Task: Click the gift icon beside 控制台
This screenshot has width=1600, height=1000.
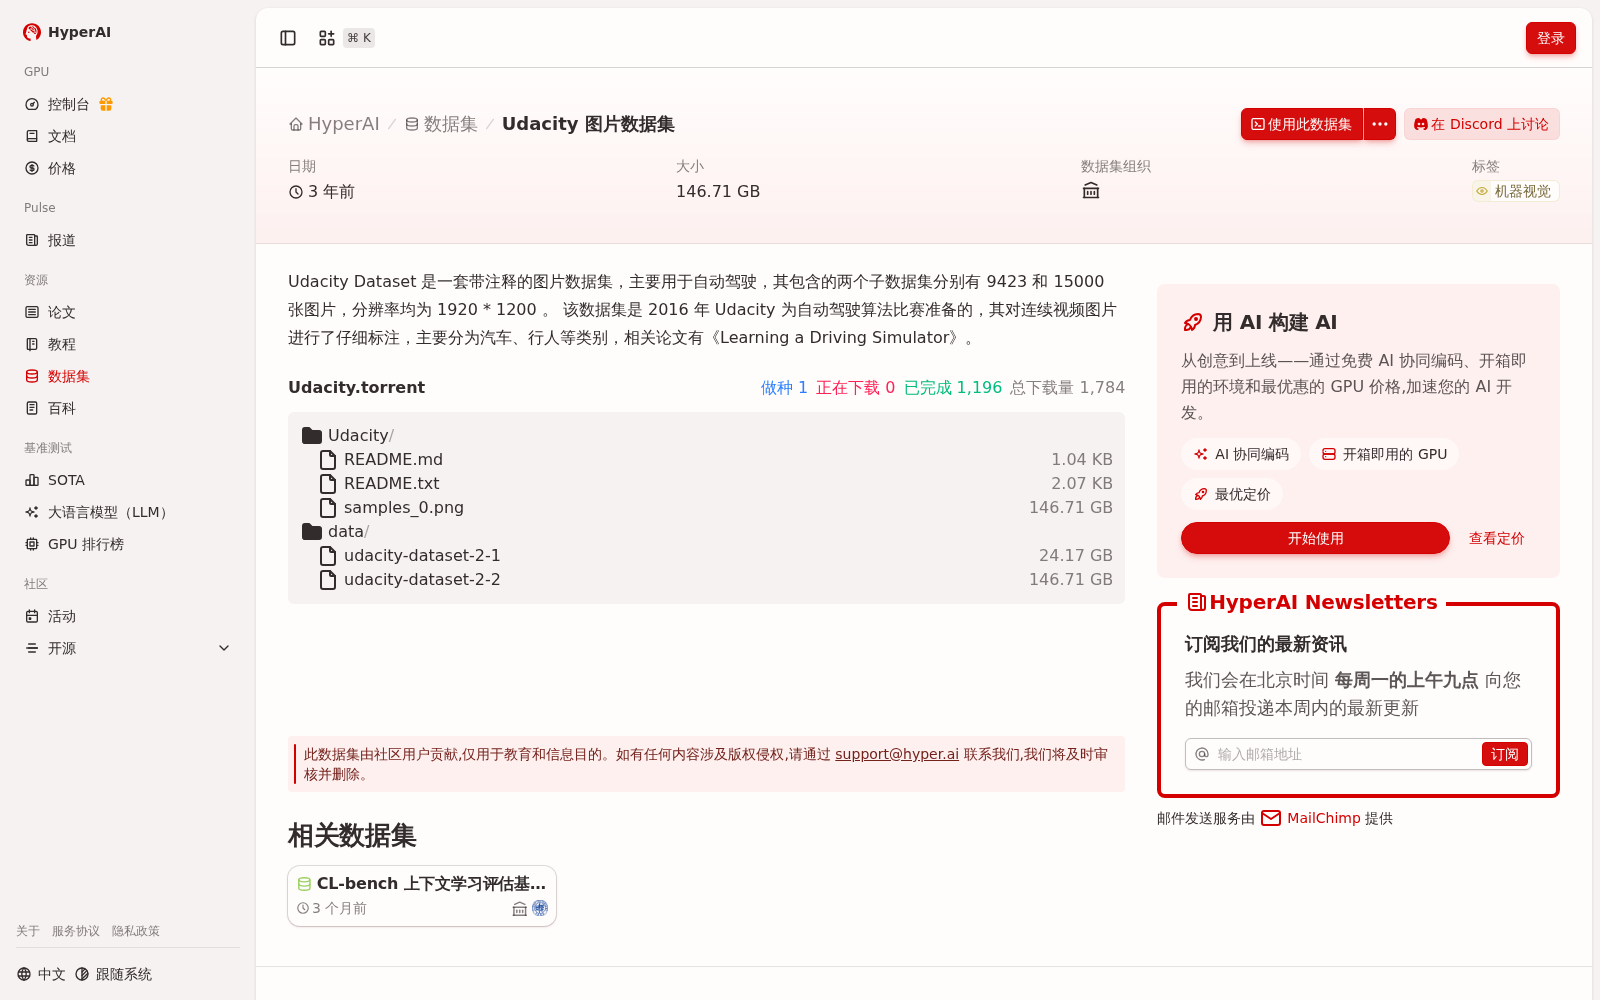Action: click(106, 104)
